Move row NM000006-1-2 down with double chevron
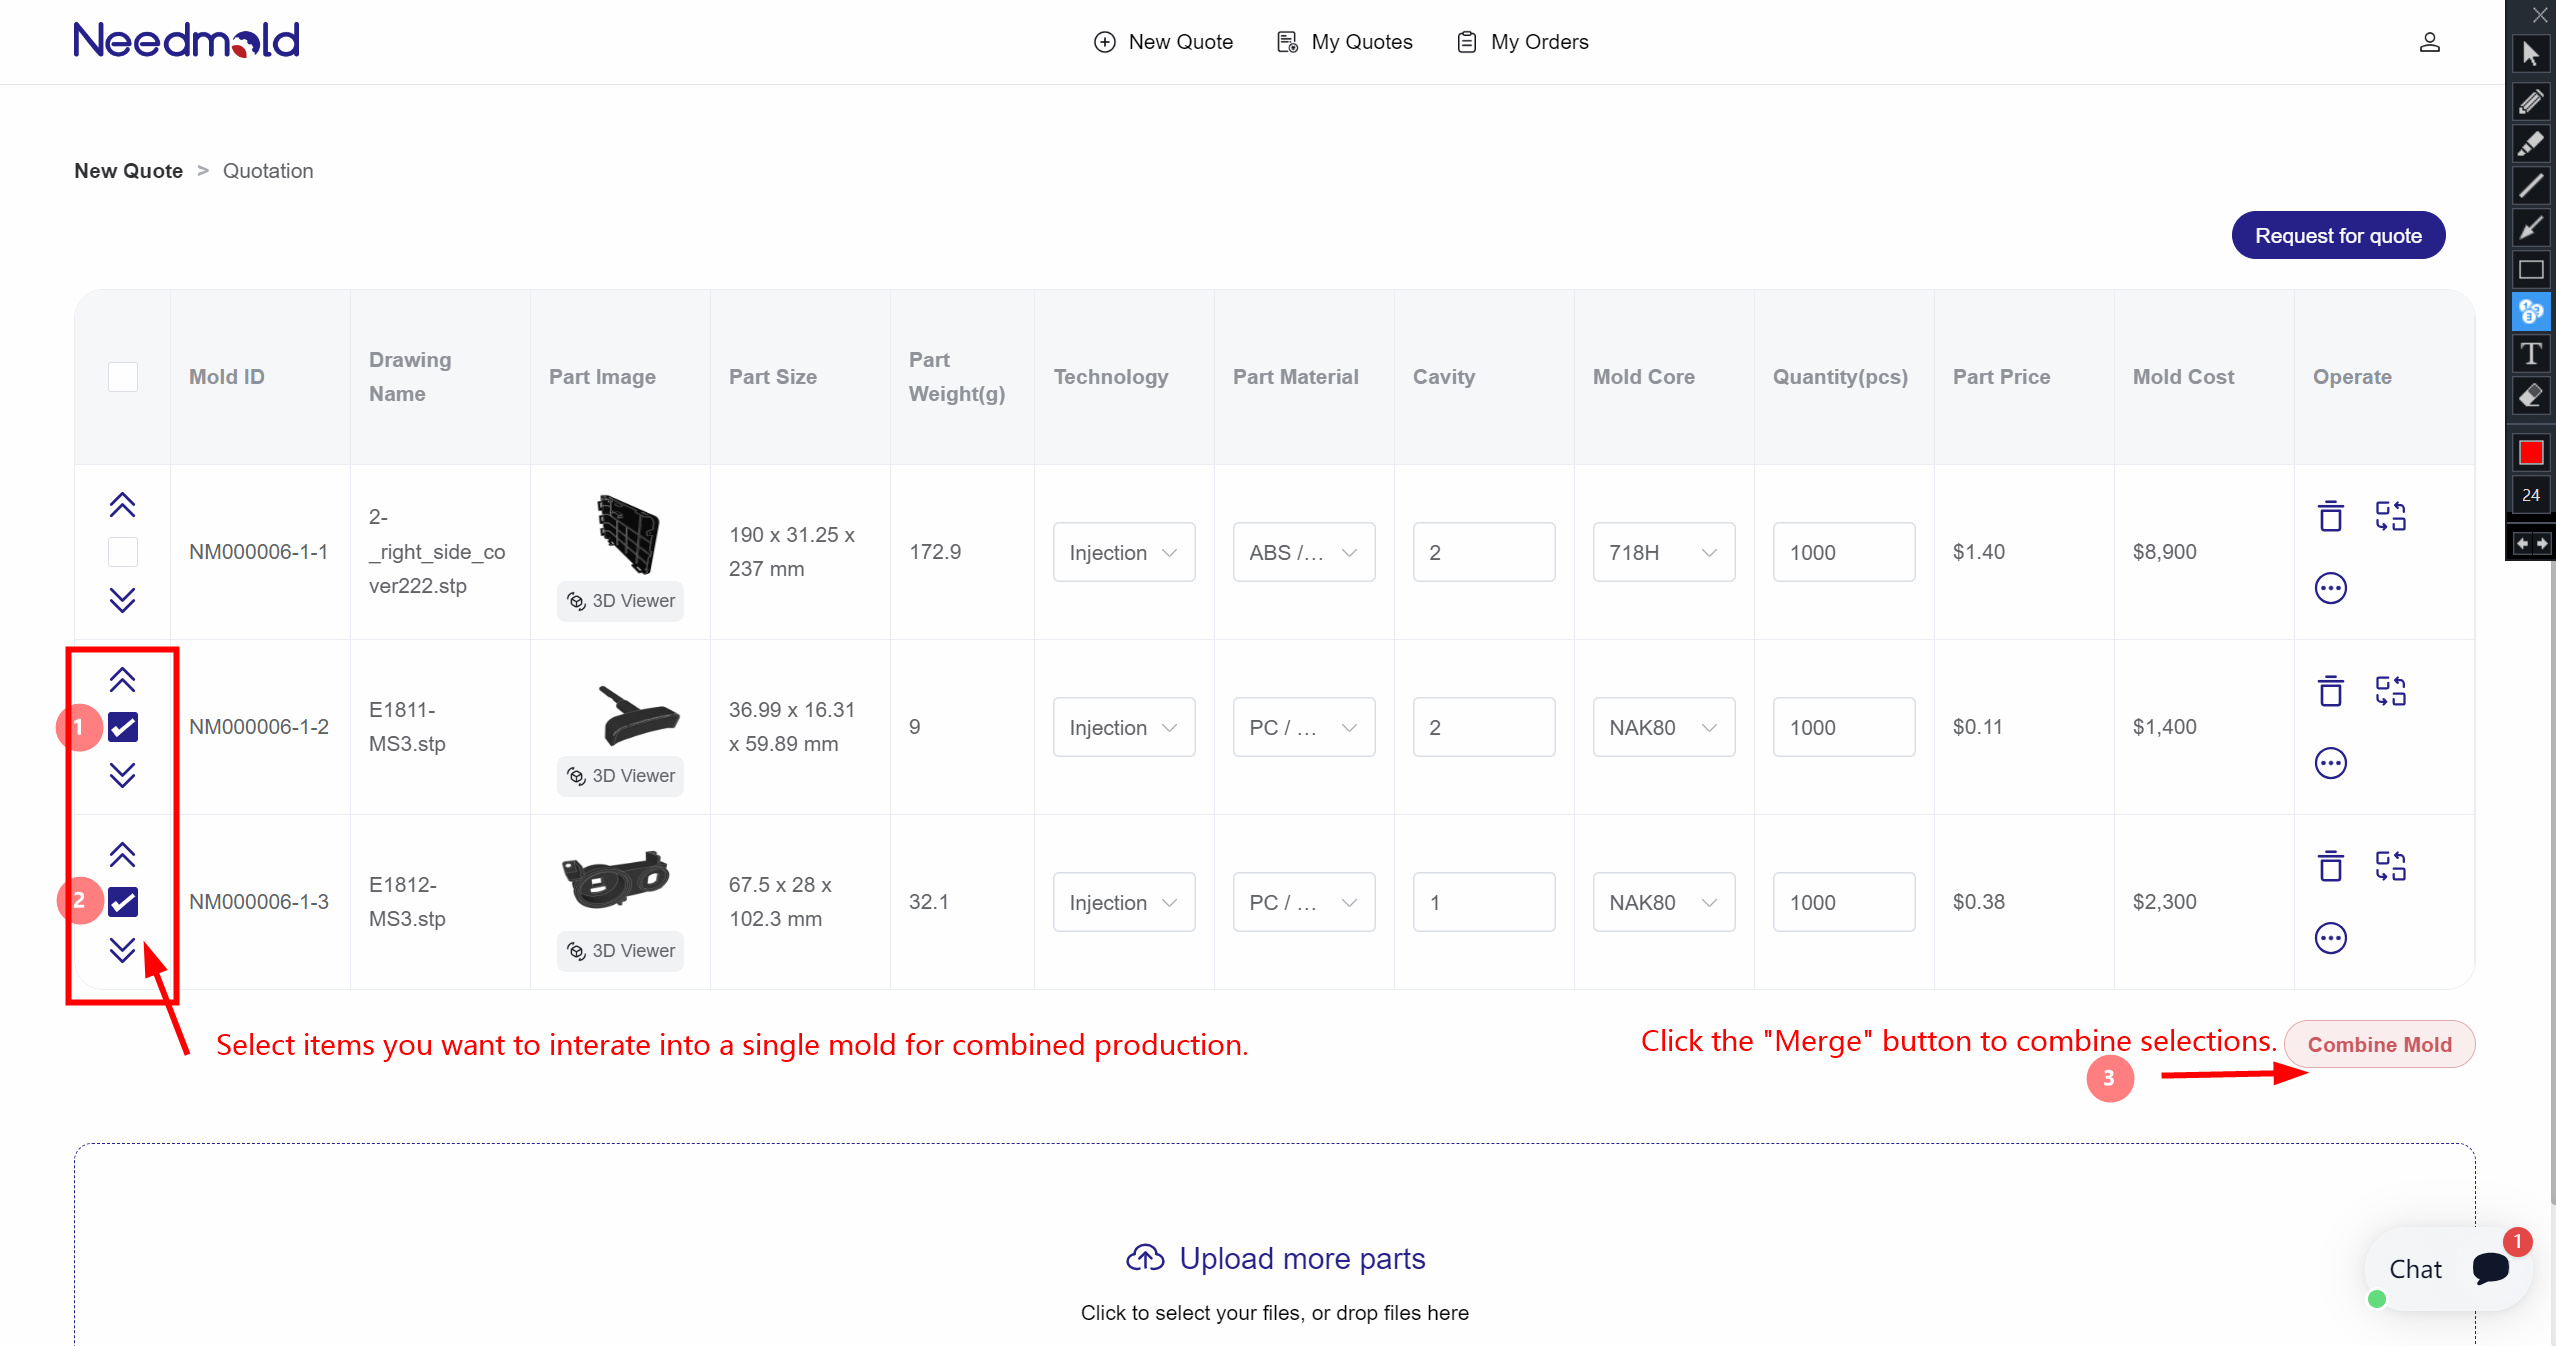Screen dimensions: 2556x1346 122,774
